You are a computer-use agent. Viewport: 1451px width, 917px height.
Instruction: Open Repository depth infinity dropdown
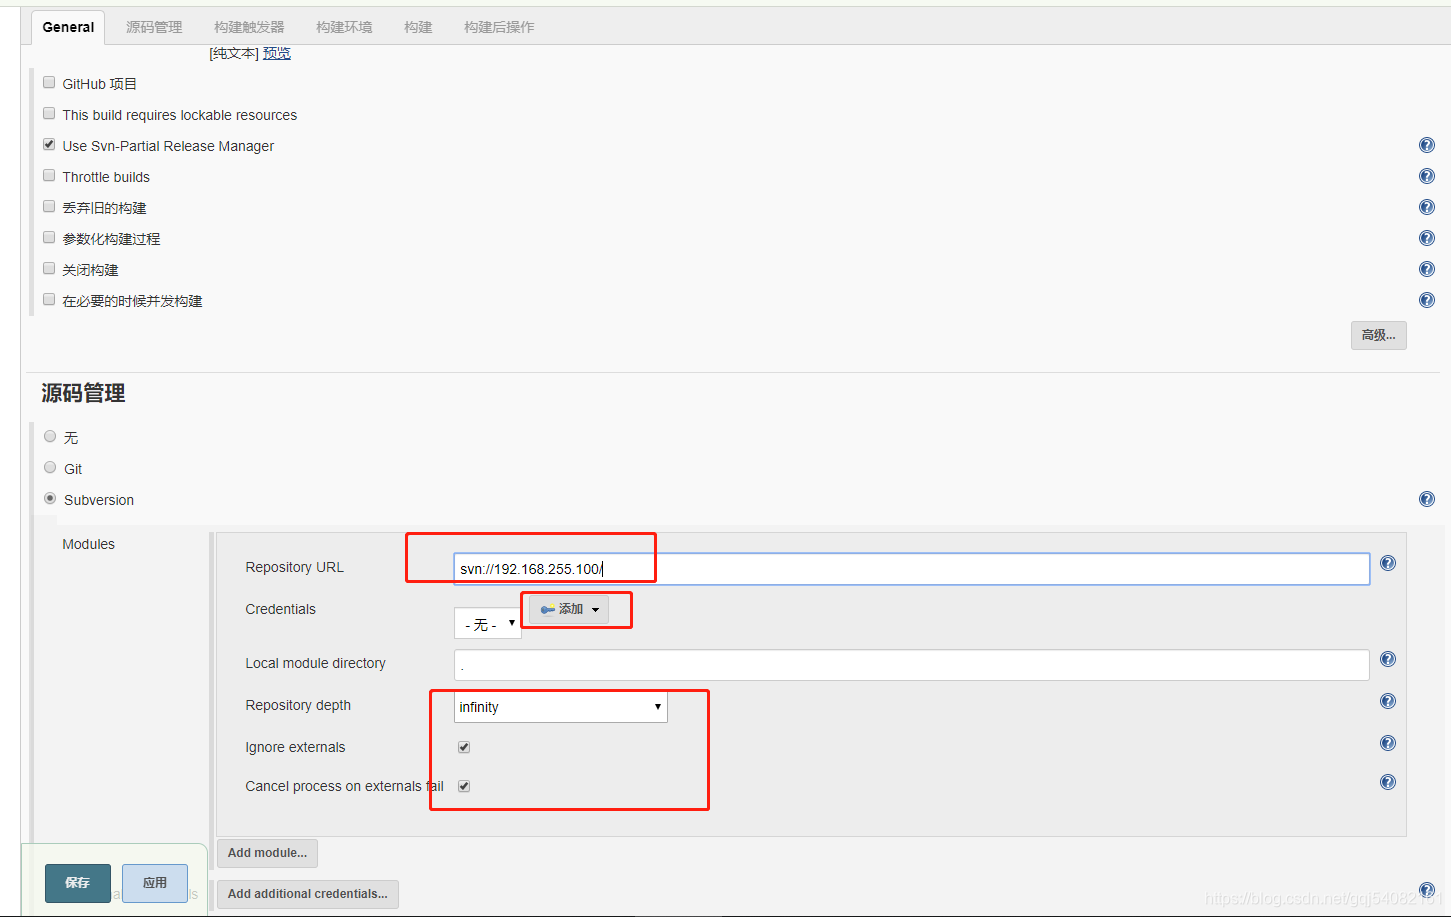coord(561,707)
